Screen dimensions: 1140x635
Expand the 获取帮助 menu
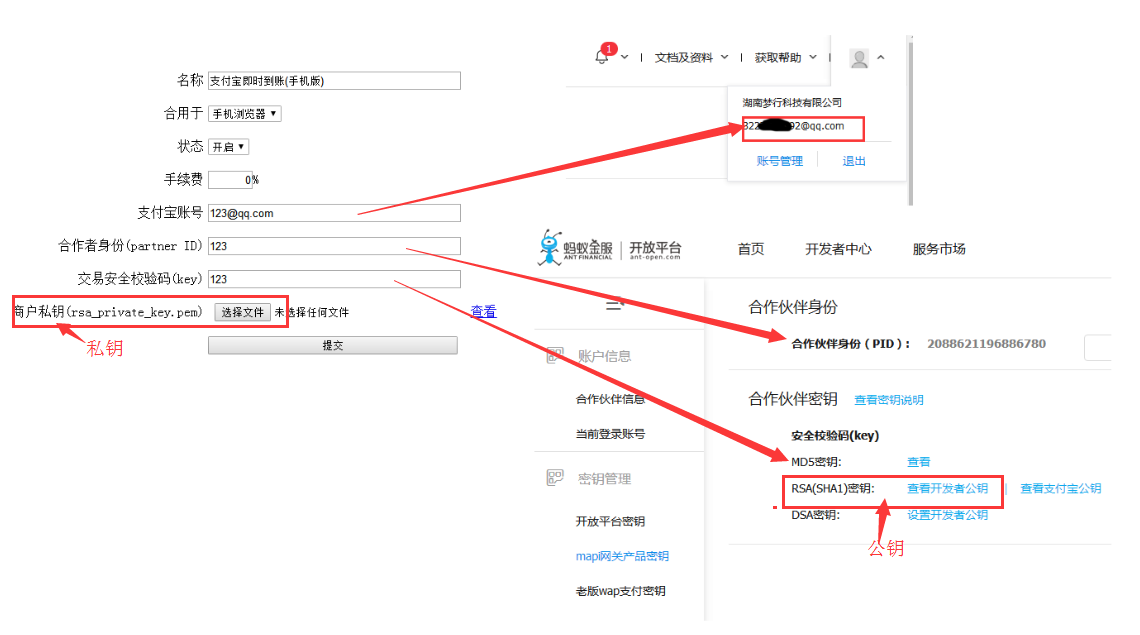coord(785,57)
